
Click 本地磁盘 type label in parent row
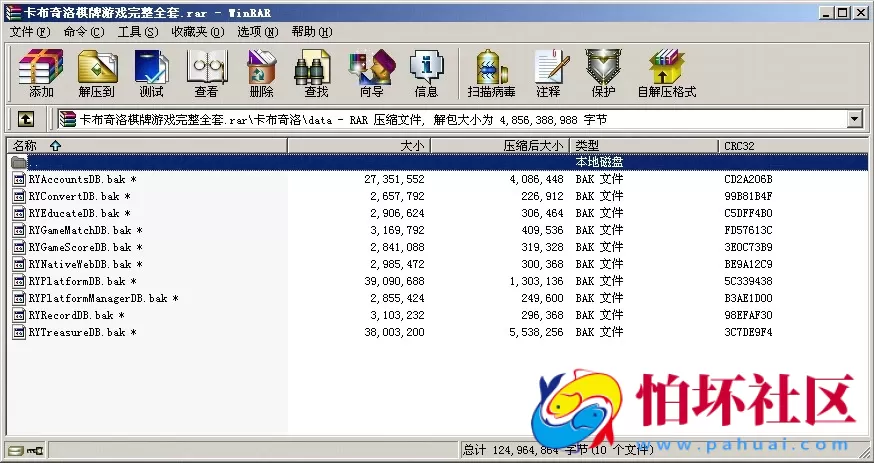coord(599,162)
